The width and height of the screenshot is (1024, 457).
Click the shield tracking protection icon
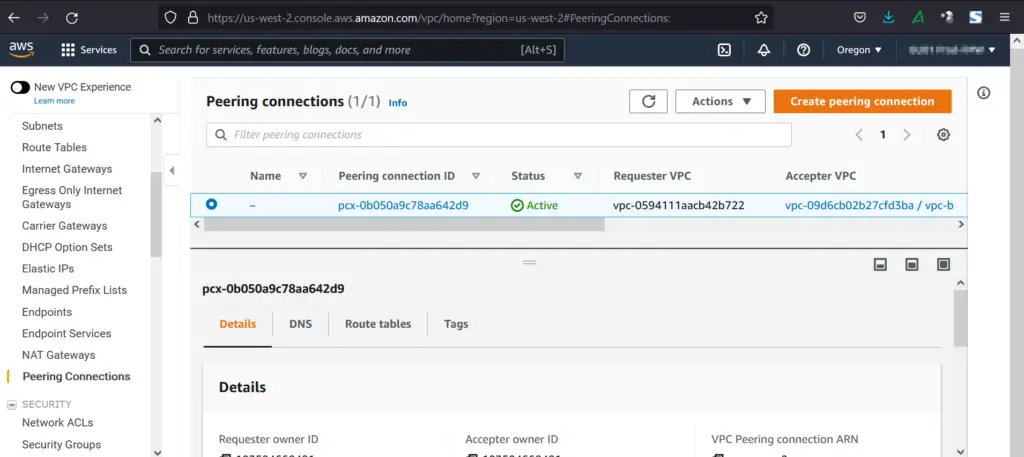170,18
